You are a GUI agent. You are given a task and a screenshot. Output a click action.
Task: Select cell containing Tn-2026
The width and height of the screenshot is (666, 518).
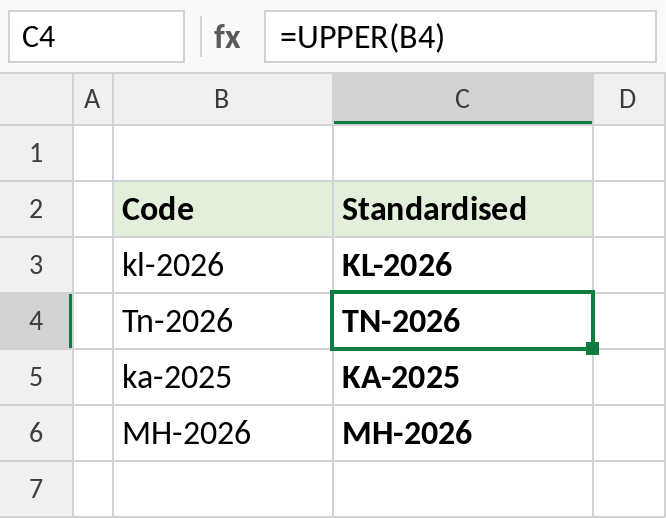pos(223,321)
